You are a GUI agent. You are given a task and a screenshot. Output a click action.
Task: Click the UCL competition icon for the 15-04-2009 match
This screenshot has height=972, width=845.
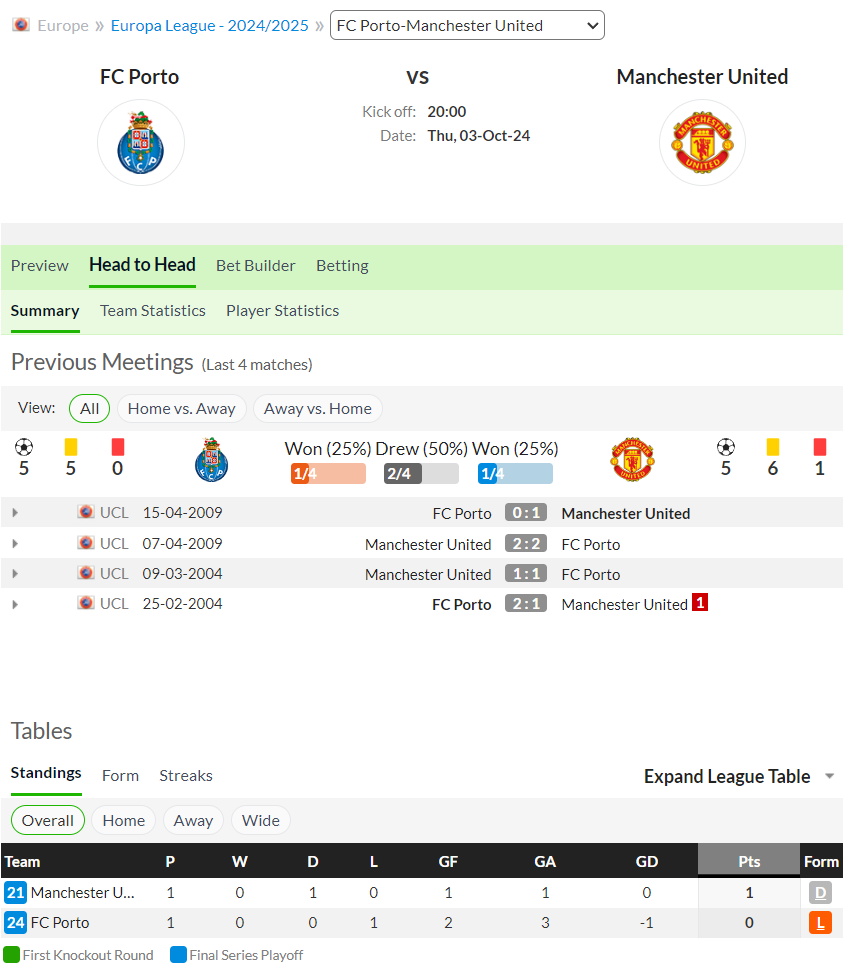click(86, 512)
